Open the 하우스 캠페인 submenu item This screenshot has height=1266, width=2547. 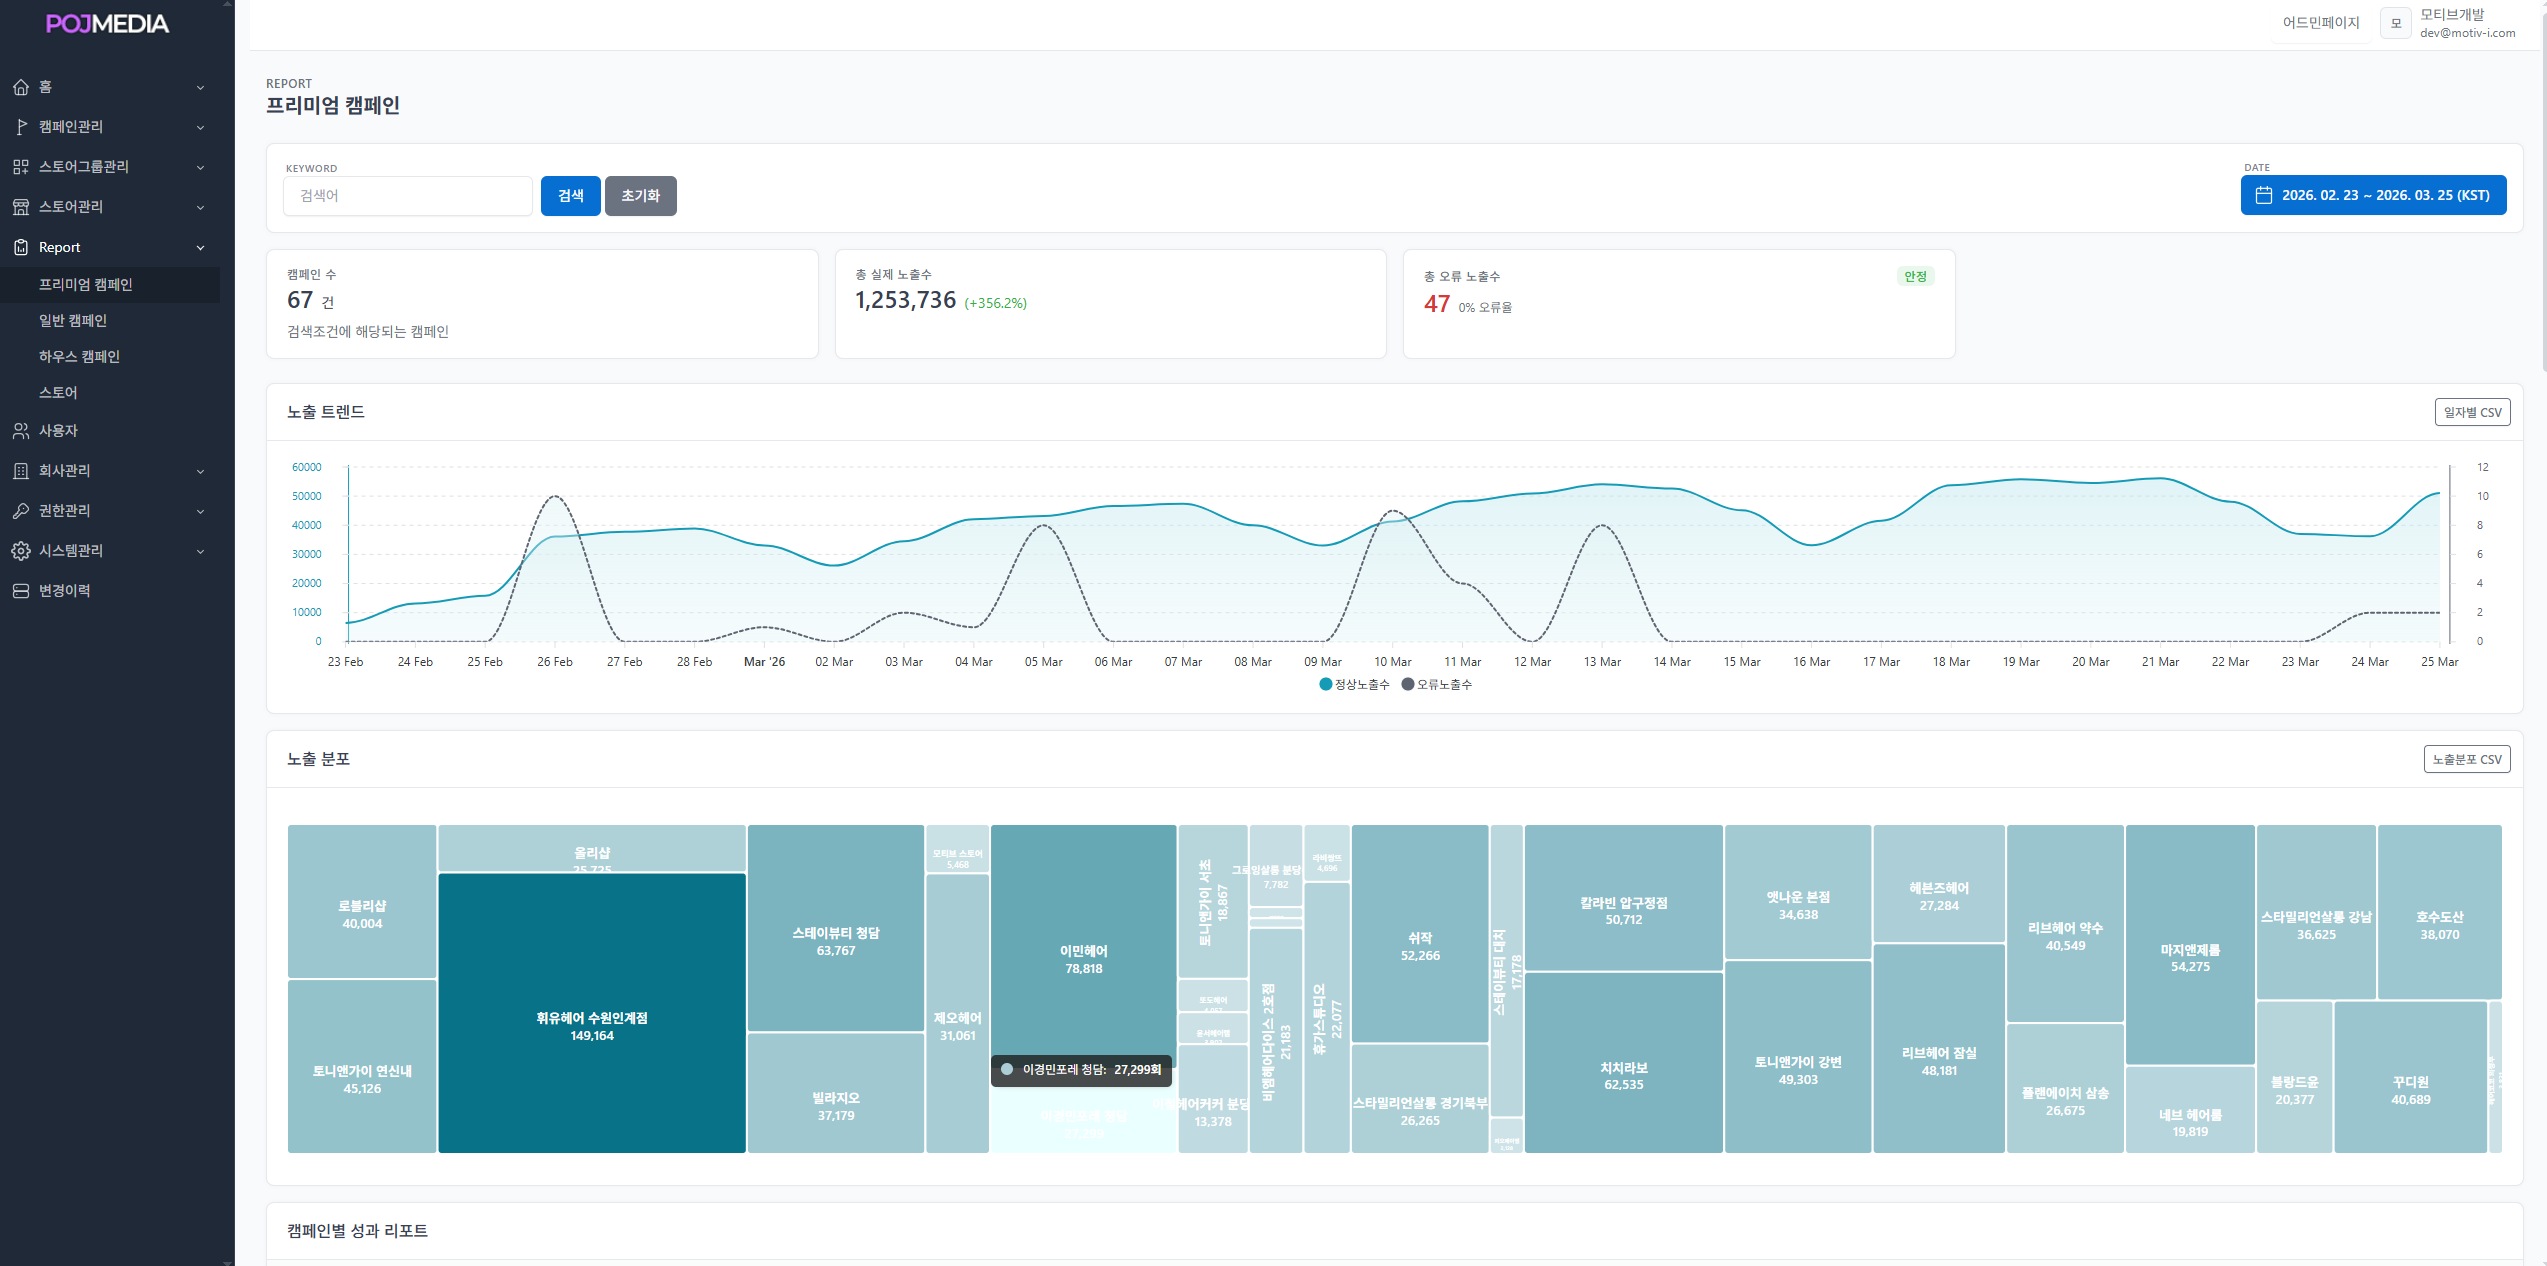click(x=79, y=357)
